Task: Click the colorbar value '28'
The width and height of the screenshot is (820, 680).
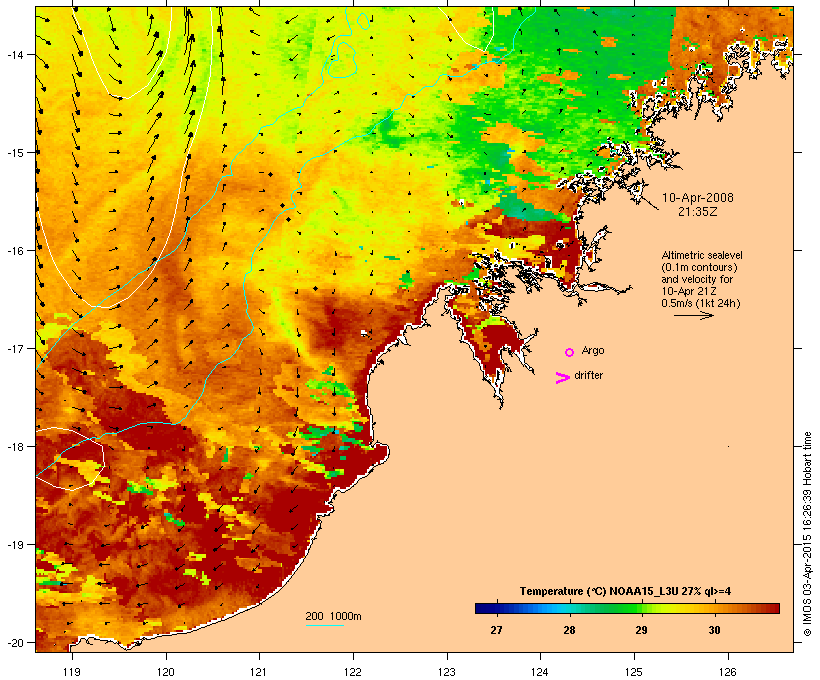Action: pyautogui.click(x=569, y=630)
